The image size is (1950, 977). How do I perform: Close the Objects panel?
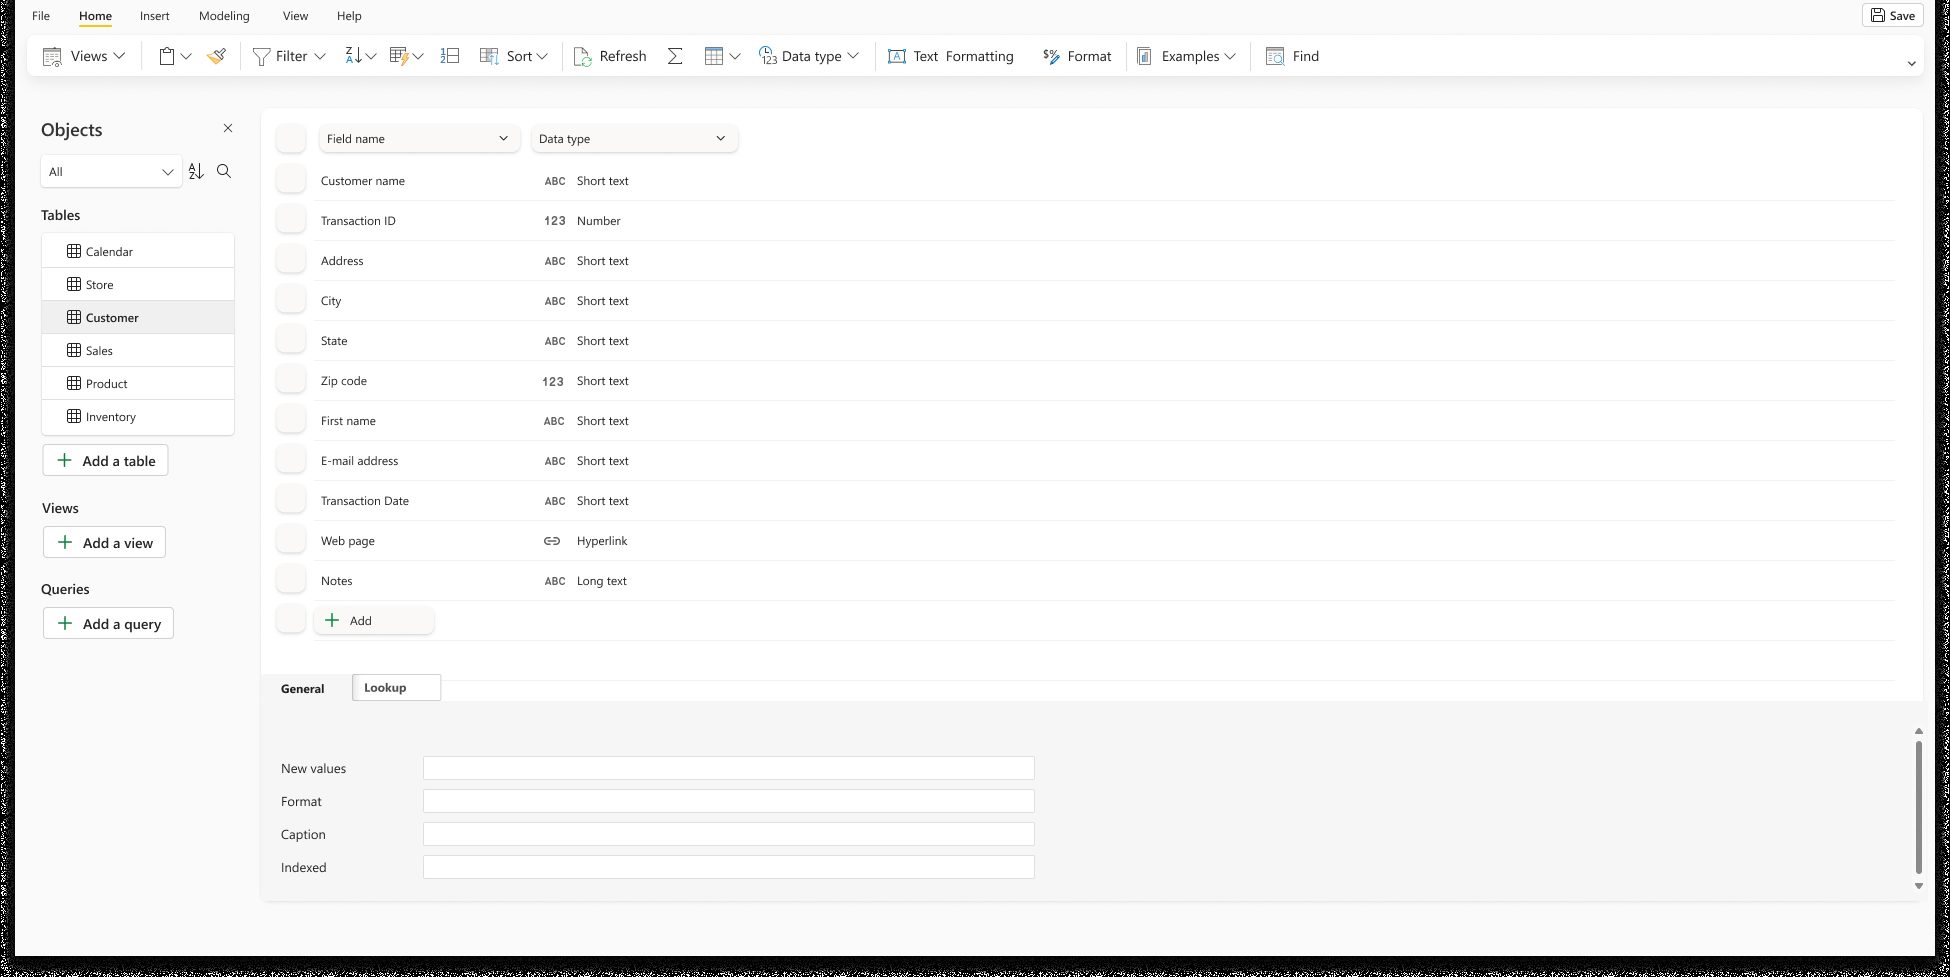(228, 128)
